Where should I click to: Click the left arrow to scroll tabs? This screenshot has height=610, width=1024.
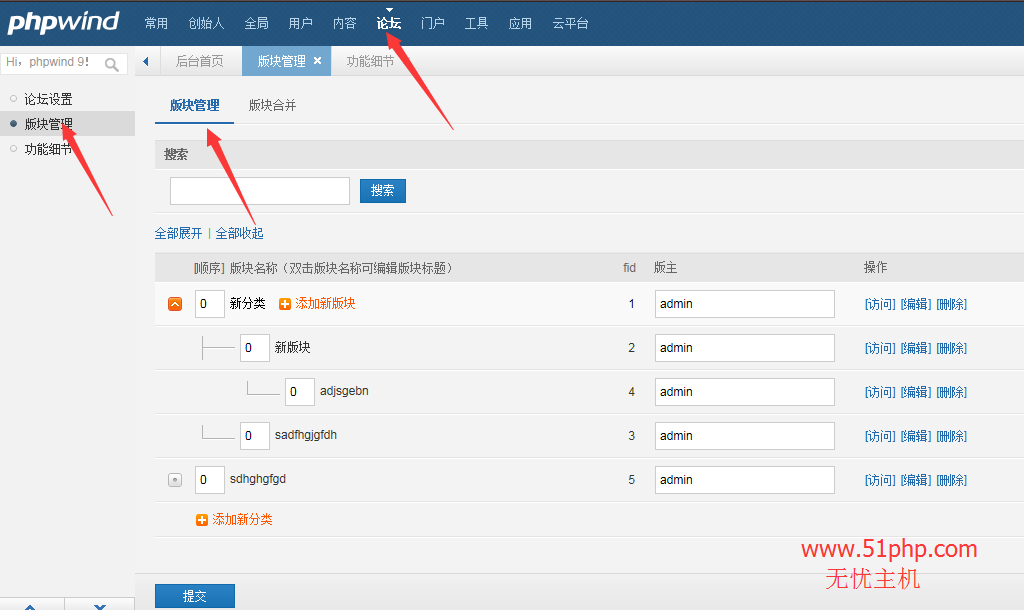(146, 62)
